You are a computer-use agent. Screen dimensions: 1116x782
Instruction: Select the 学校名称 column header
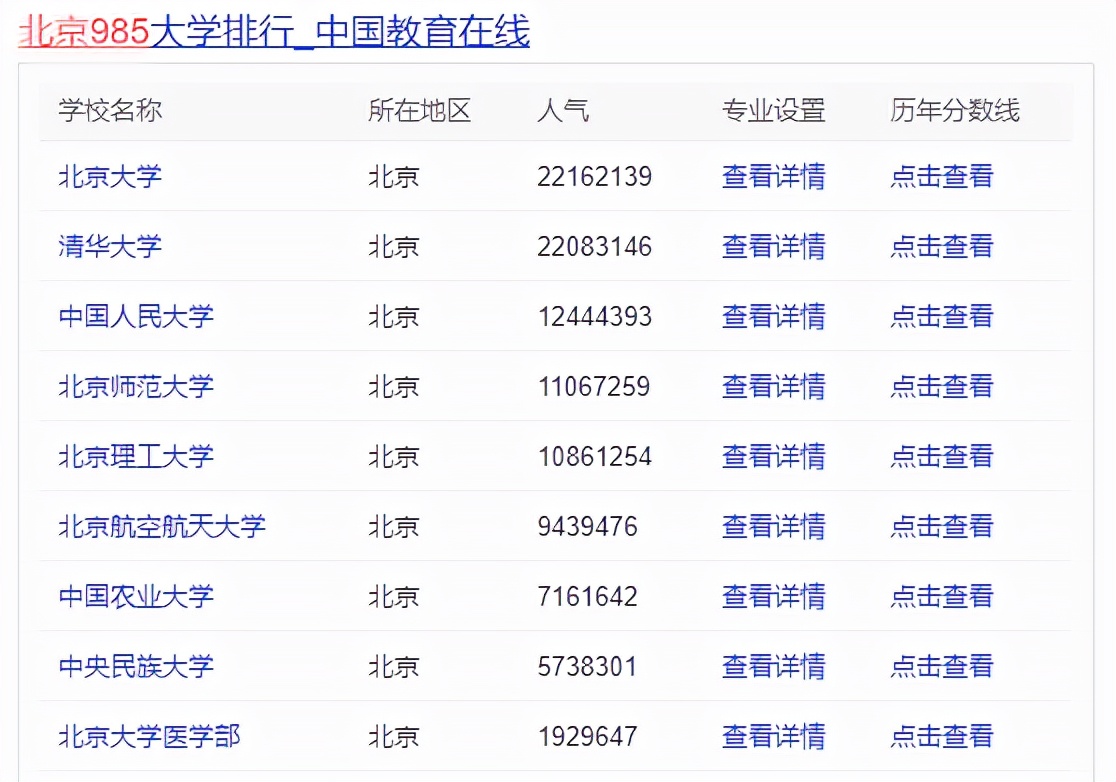click(110, 112)
